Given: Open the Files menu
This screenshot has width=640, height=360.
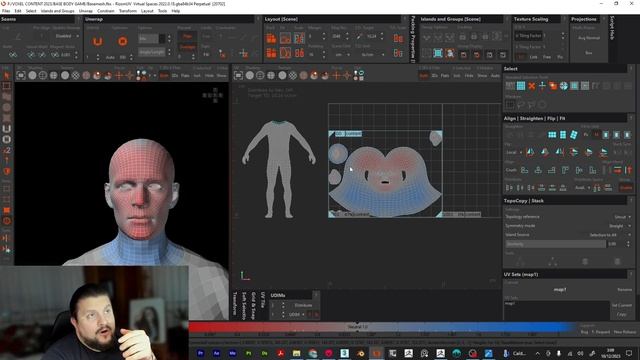Looking at the screenshot, I should tap(6, 11).
